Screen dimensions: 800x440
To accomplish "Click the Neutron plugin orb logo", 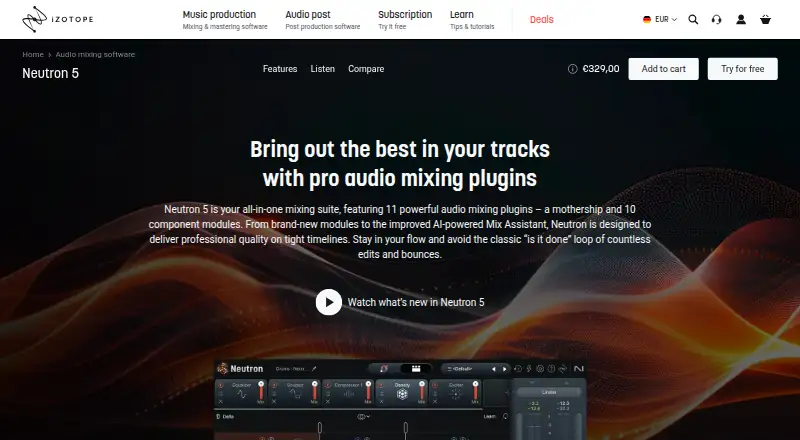I will (x=222, y=369).
